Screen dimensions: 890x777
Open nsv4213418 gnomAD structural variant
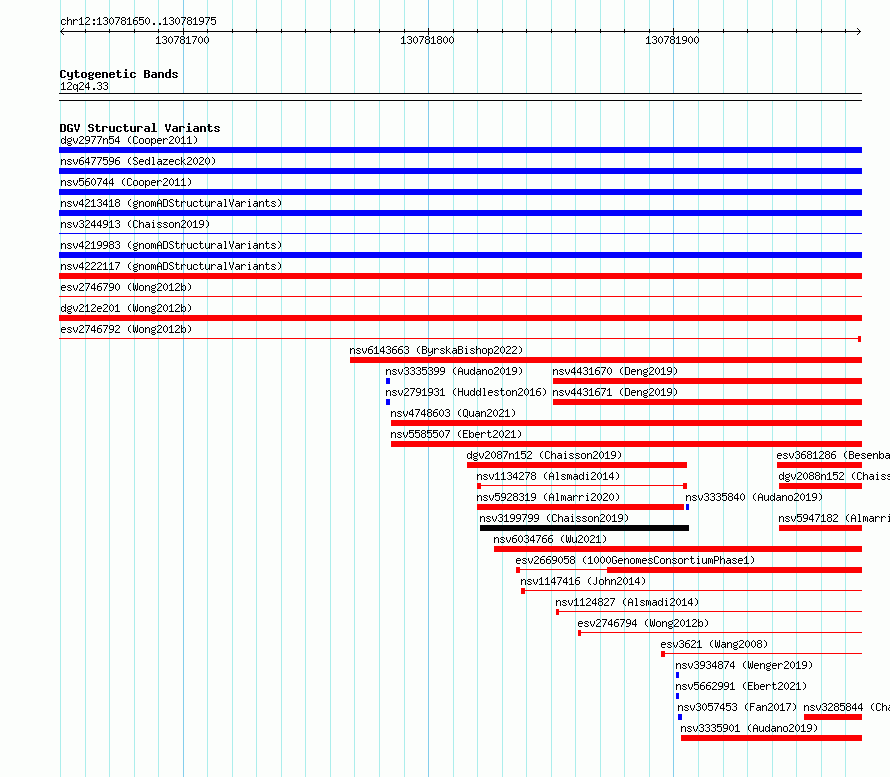pos(171,203)
